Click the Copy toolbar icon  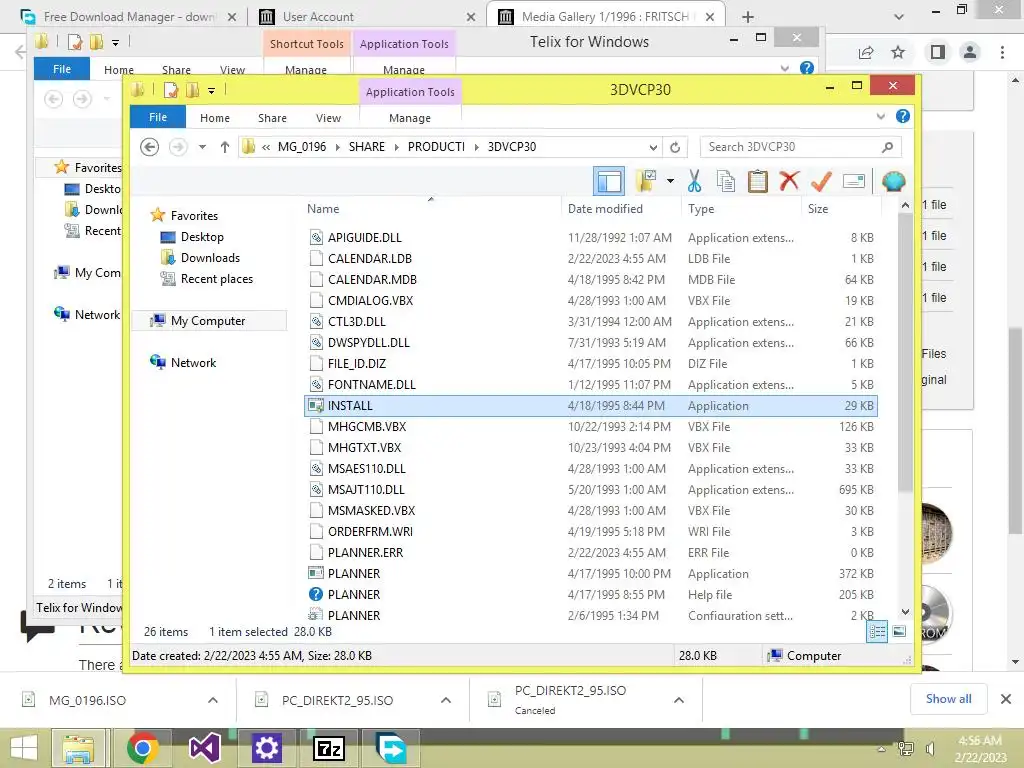pos(726,181)
